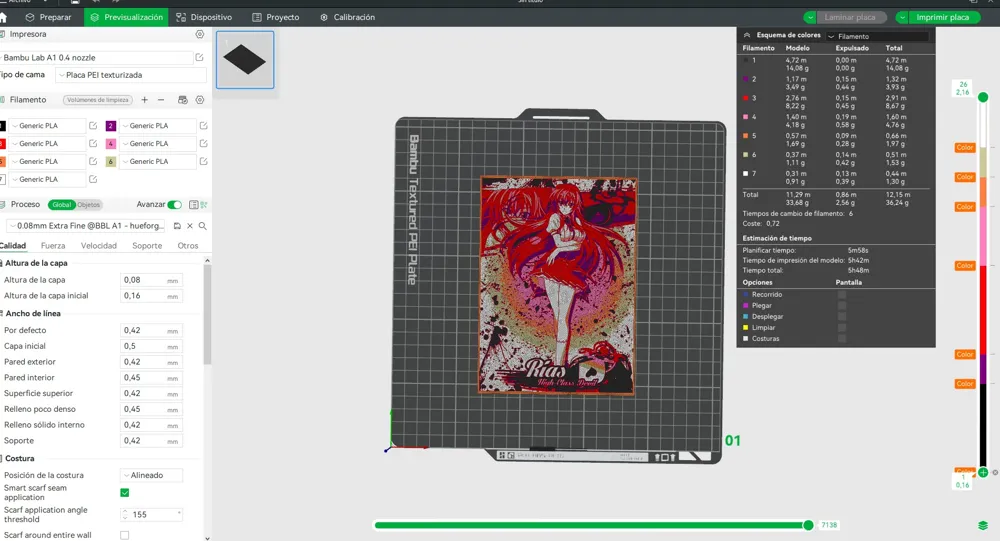
Task: Open the Velocidad settings tab
Action: pyautogui.click(x=99, y=246)
